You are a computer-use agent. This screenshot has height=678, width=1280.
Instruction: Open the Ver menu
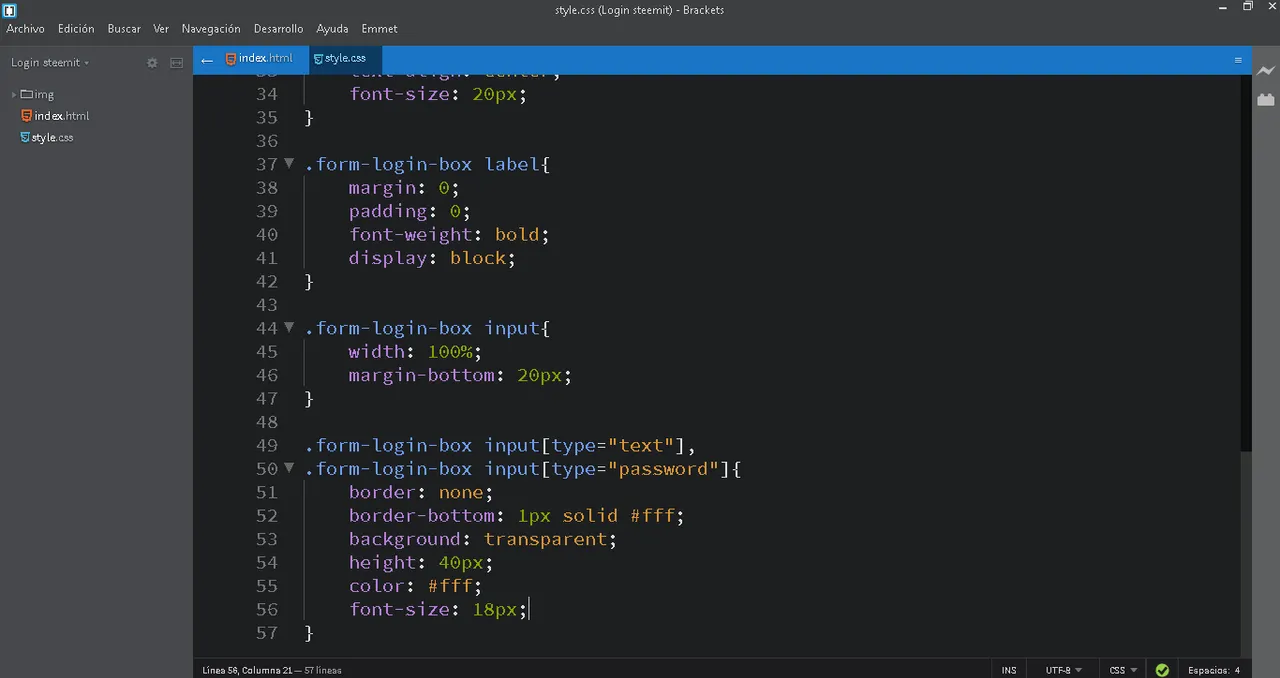click(161, 29)
